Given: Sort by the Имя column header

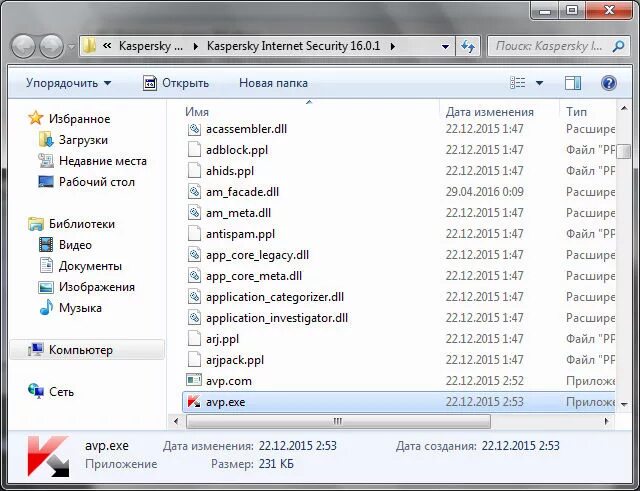Looking at the screenshot, I should click(197, 112).
